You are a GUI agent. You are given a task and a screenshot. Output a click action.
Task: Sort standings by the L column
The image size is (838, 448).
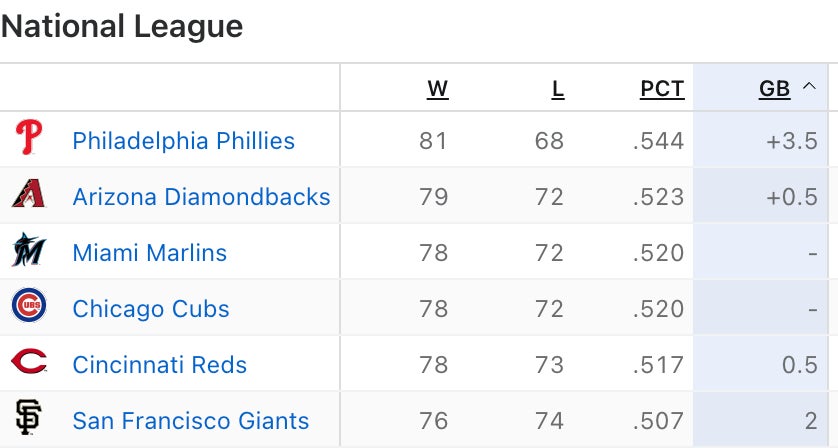click(557, 89)
